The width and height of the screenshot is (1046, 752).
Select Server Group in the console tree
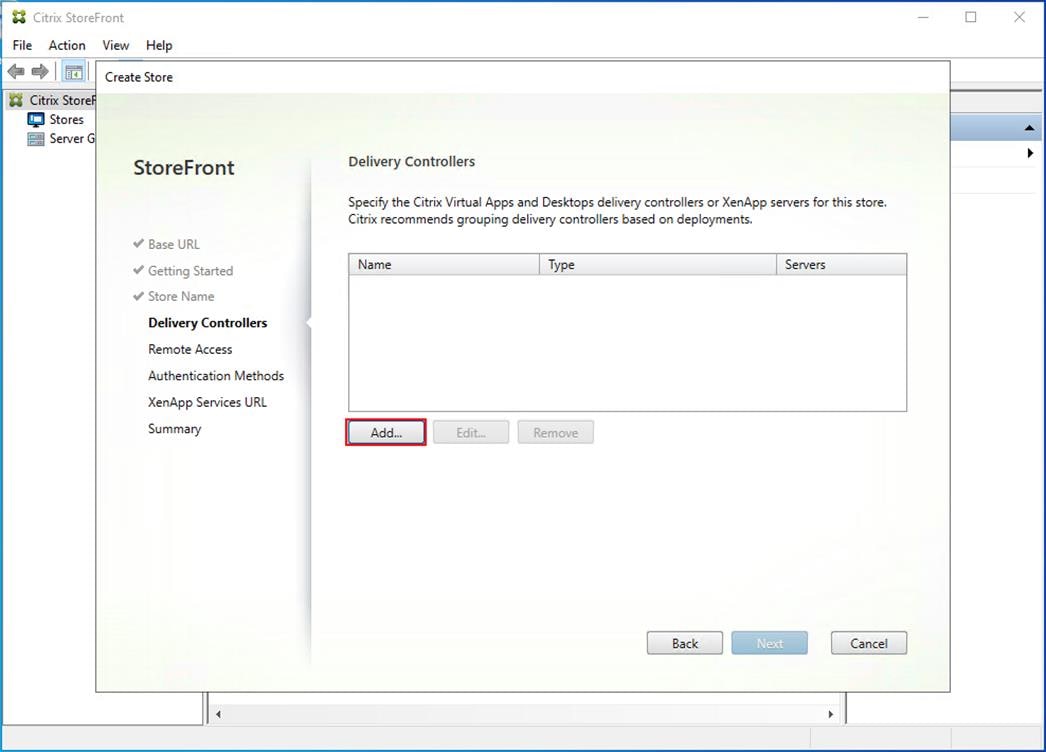tap(72, 139)
